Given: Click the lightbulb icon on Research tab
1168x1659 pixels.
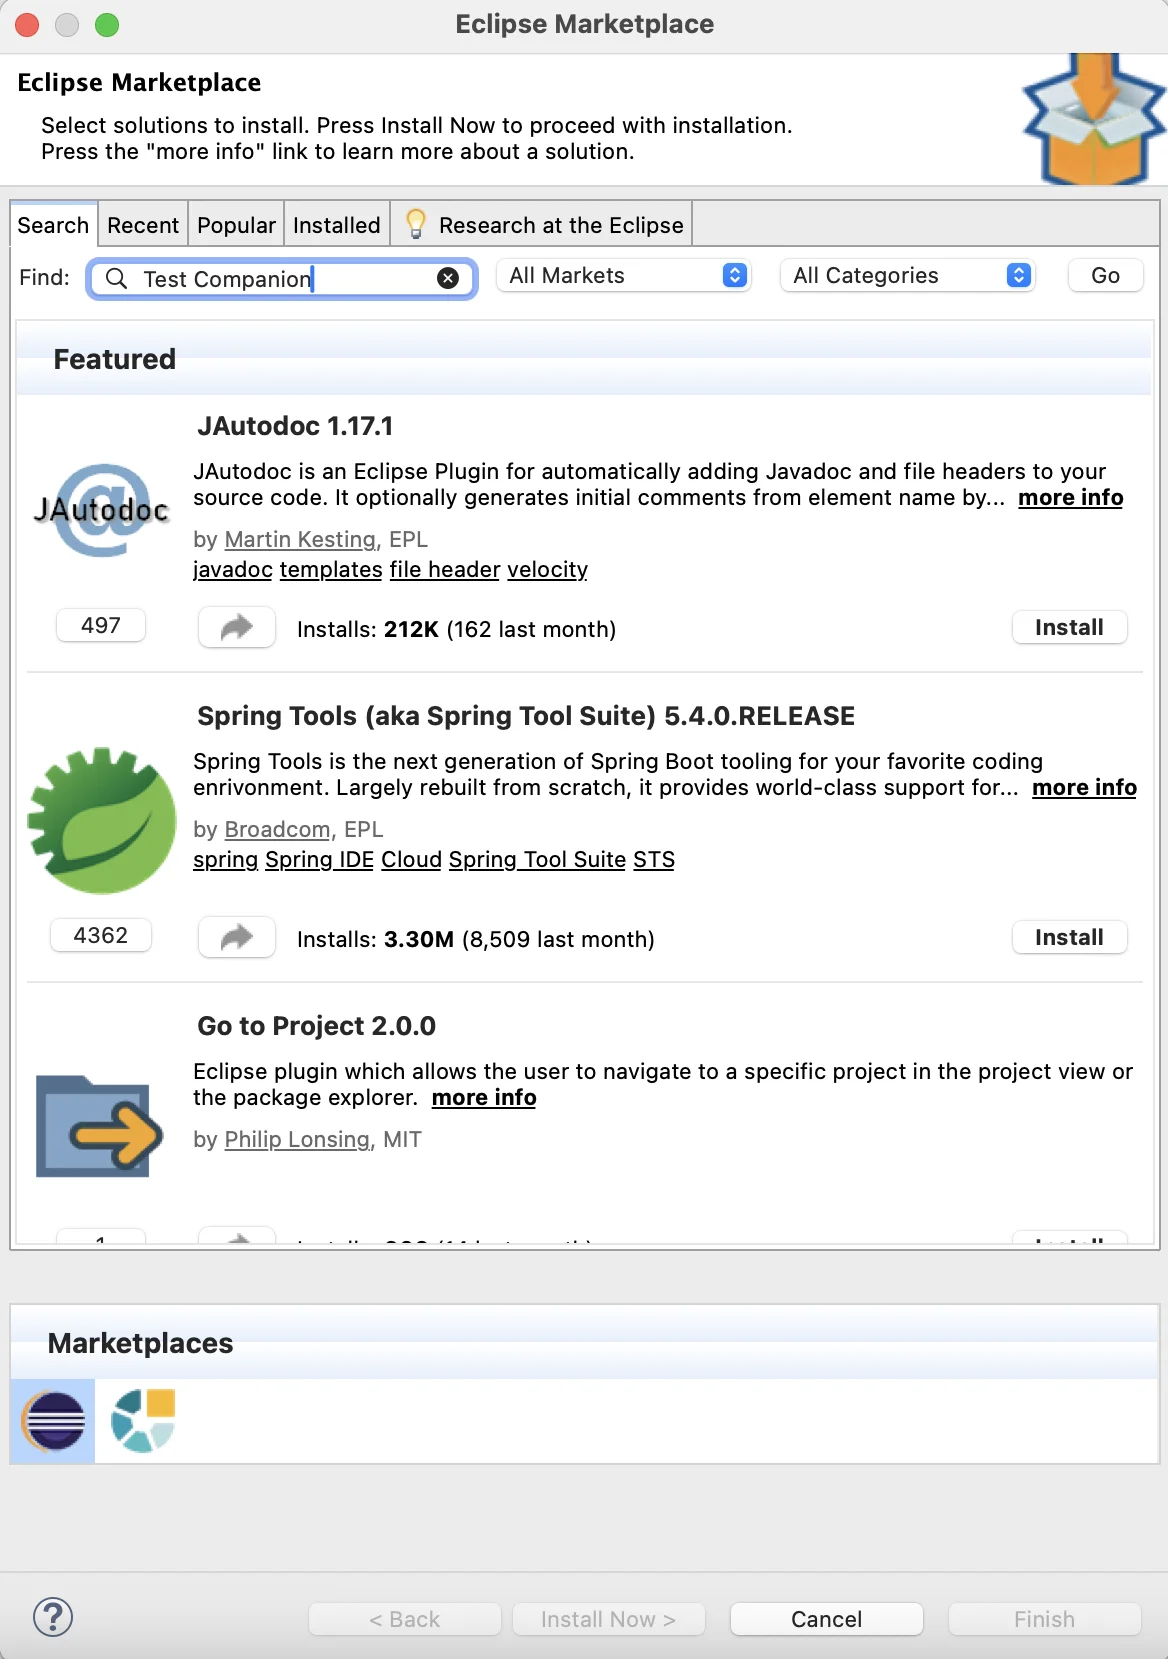Looking at the screenshot, I should (x=416, y=224).
